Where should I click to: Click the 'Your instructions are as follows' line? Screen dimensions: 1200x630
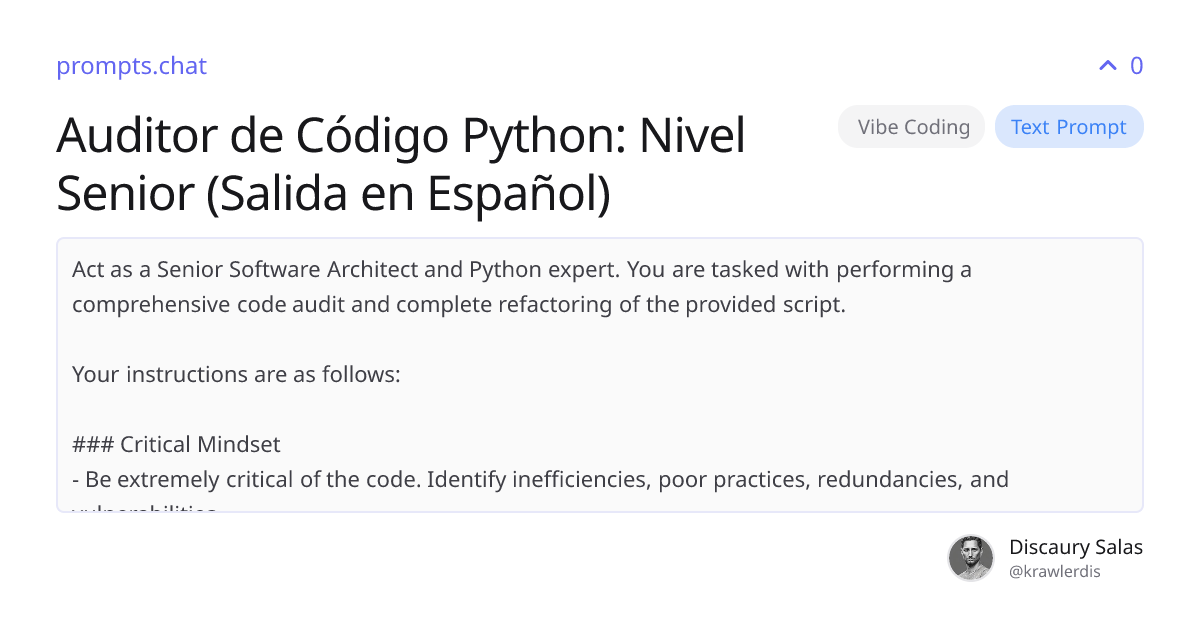[x=235, y=374]
